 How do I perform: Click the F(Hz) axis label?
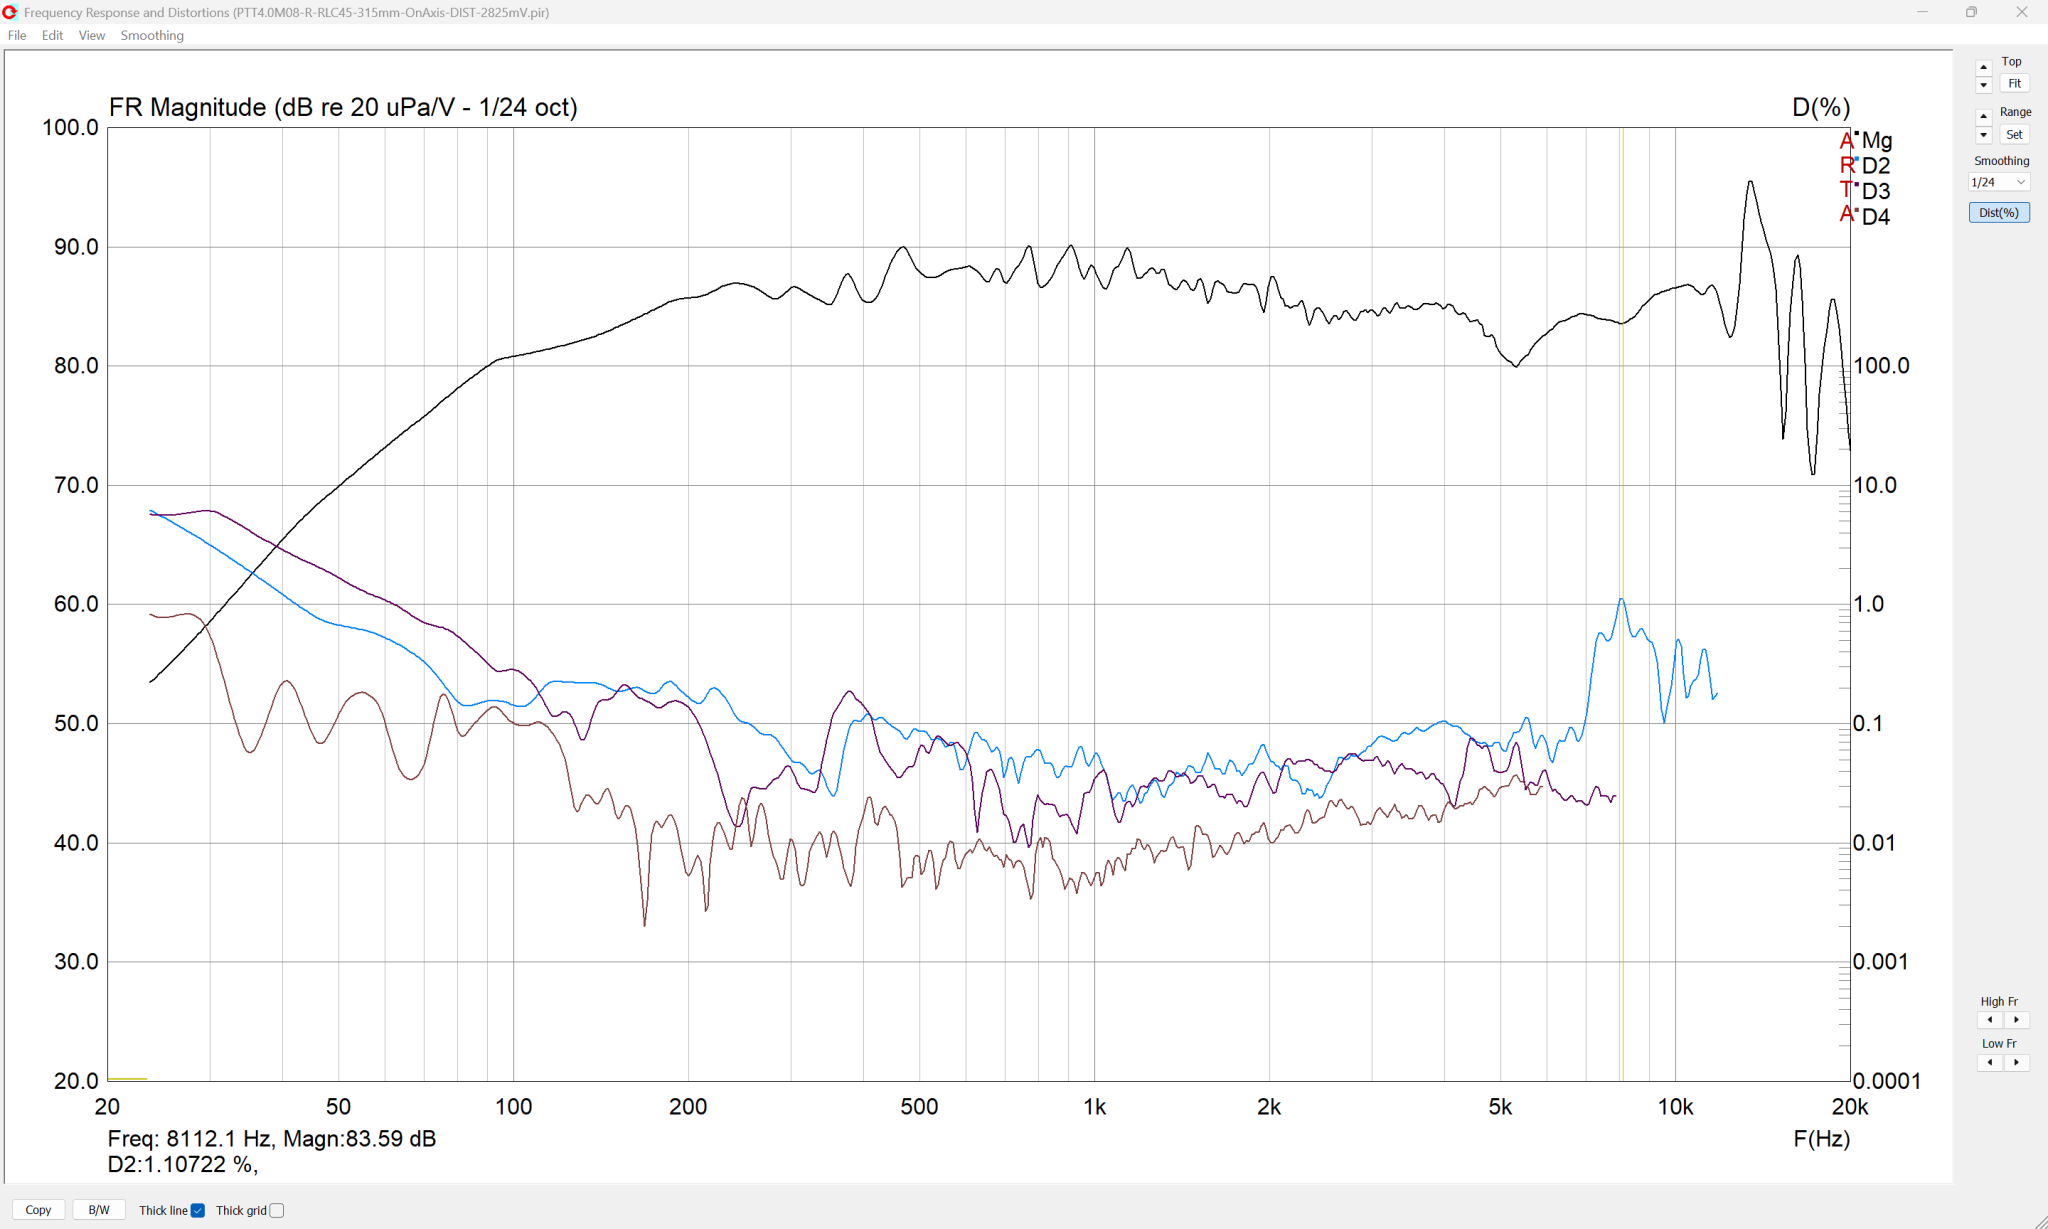click(x=1822, y=1139)
